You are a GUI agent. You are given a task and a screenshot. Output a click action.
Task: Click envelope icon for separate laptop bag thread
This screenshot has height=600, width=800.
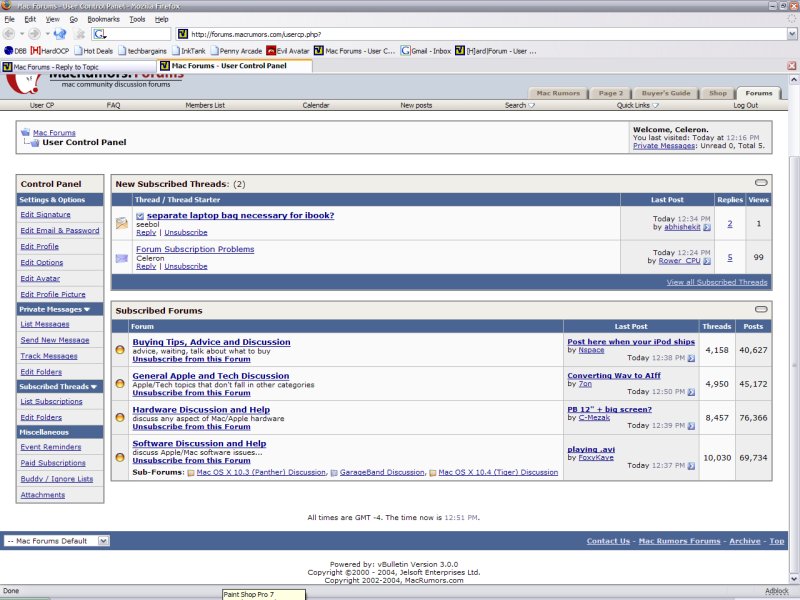coord(122,223)
